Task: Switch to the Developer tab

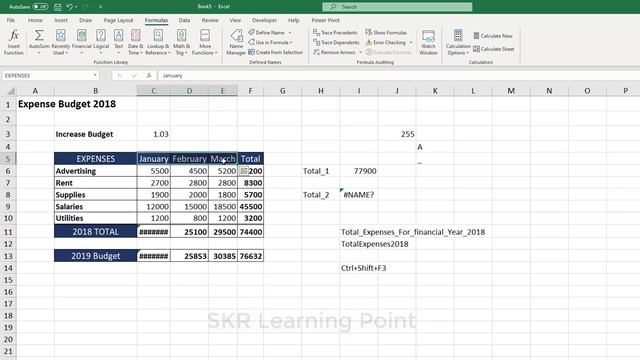Action: point(264,20)
